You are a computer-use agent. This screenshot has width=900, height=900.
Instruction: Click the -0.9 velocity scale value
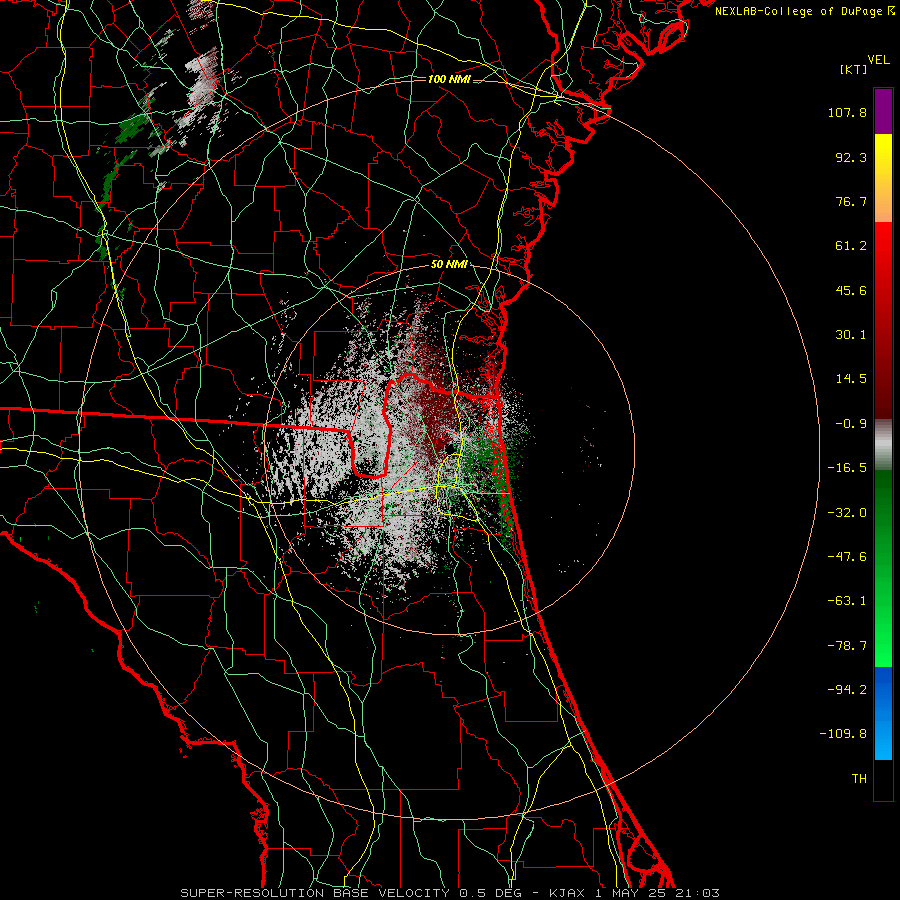click(851, 424)
